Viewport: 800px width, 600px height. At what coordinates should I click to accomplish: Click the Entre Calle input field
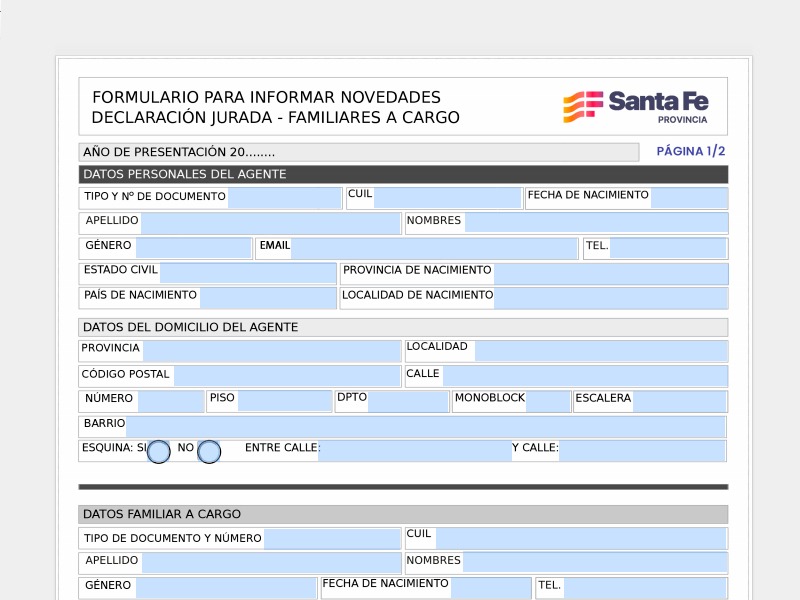coord(415,451)
